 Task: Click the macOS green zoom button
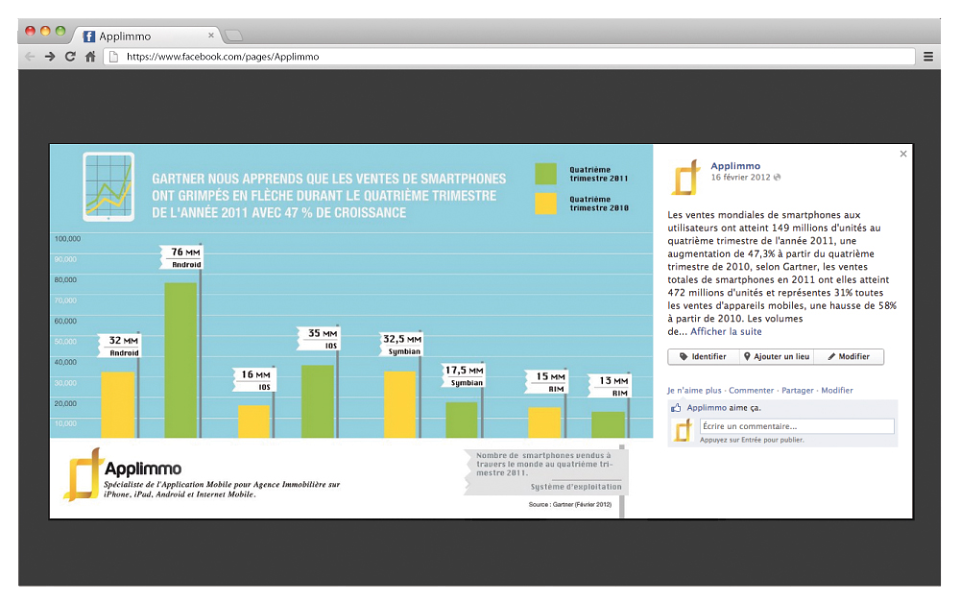tap(60, 31)
